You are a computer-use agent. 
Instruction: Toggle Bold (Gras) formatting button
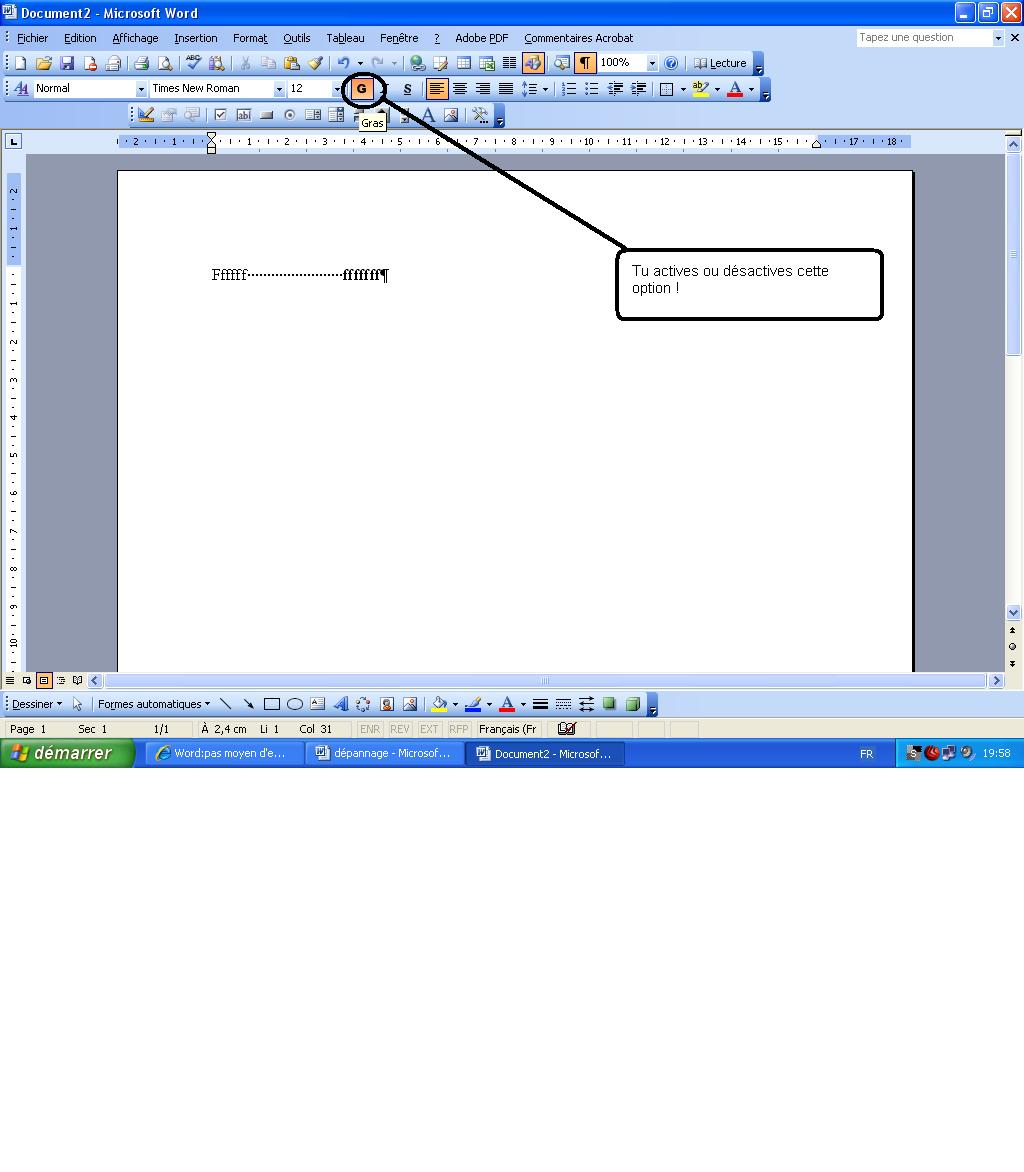click(362, 89)
